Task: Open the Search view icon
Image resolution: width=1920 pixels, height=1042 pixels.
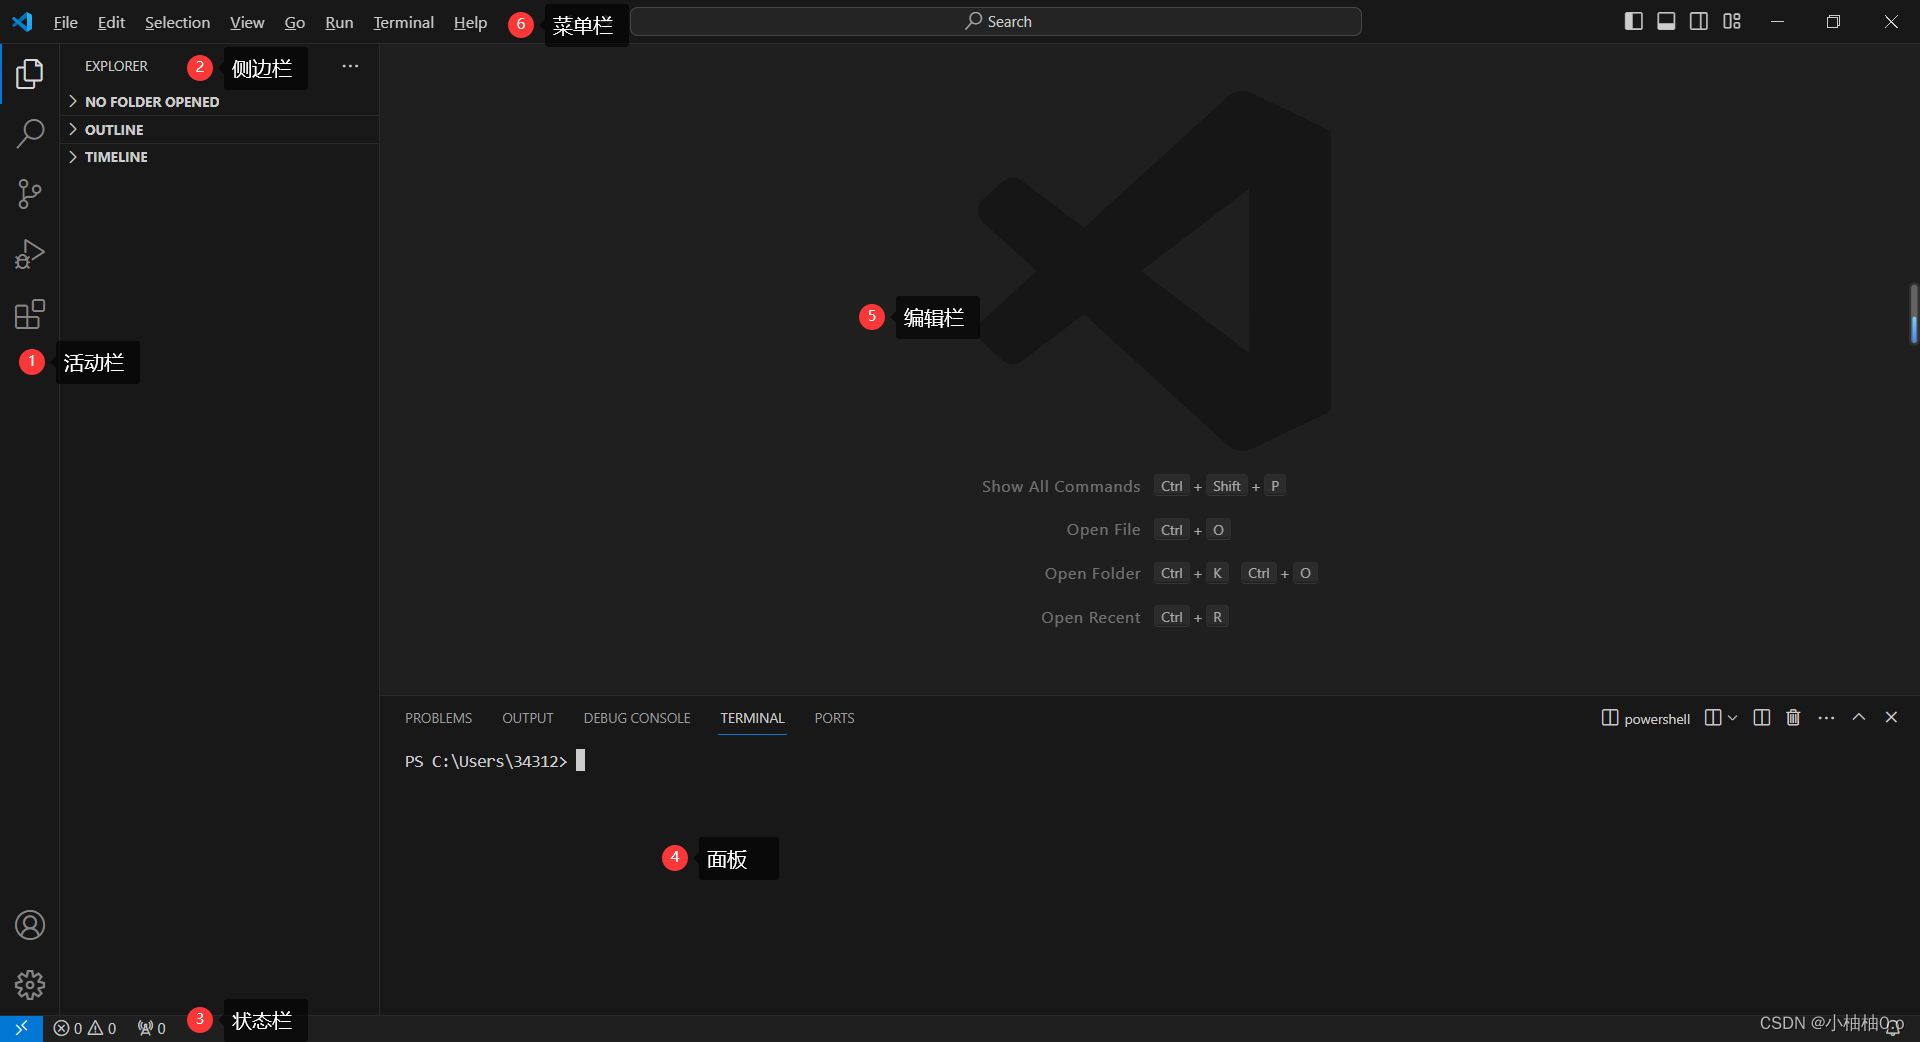Action: [x=30, y=133]
